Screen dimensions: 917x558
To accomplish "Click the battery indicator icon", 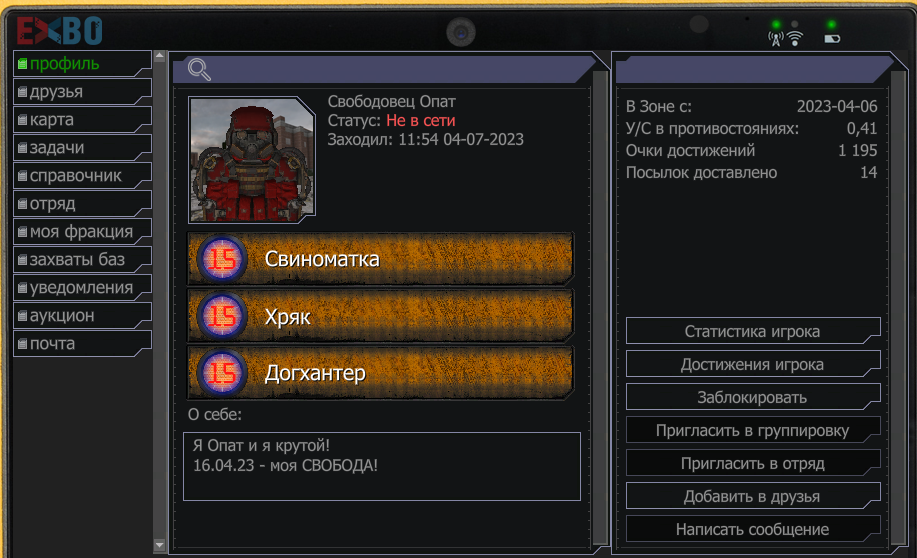I will click(x=832, y=39).
